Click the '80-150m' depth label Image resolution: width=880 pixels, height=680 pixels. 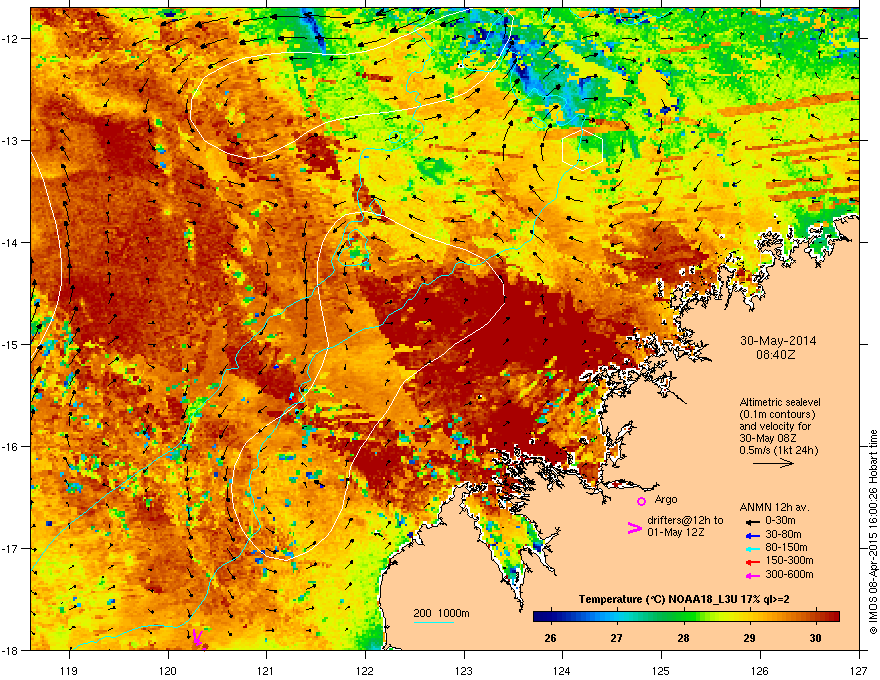[786, 547]
